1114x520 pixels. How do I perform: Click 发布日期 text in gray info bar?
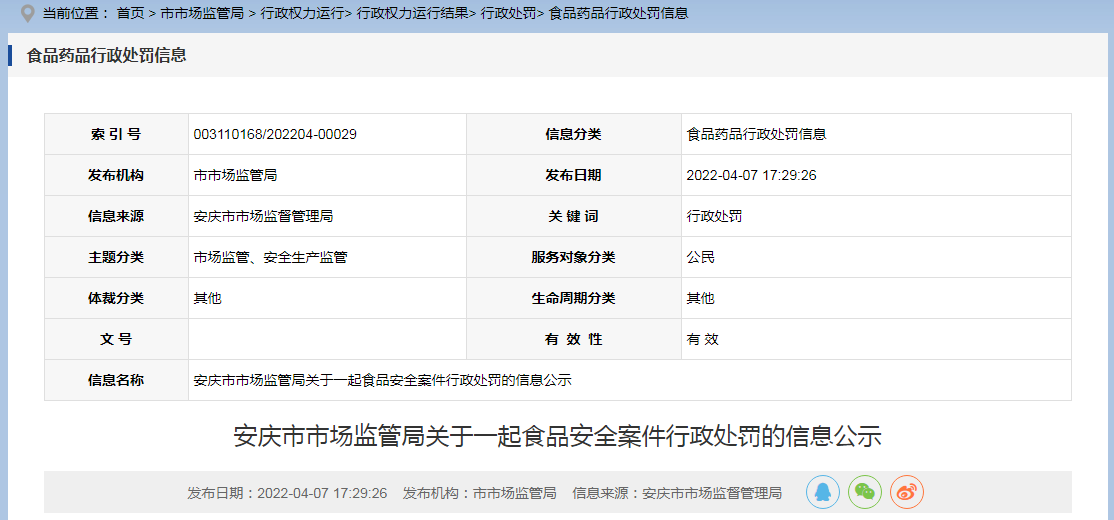tap(287, 493)
